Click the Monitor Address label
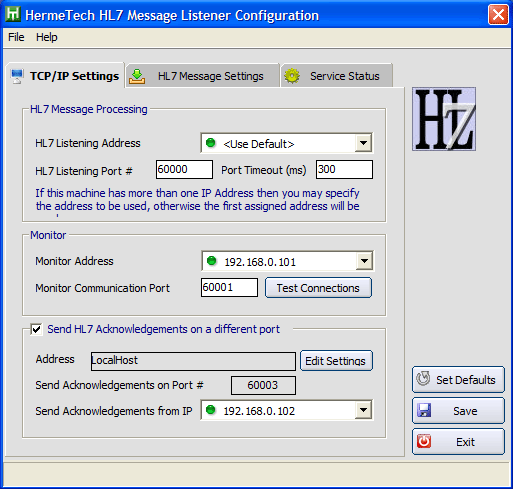Viewport: 513px width, 489px height. pos(74,261)
